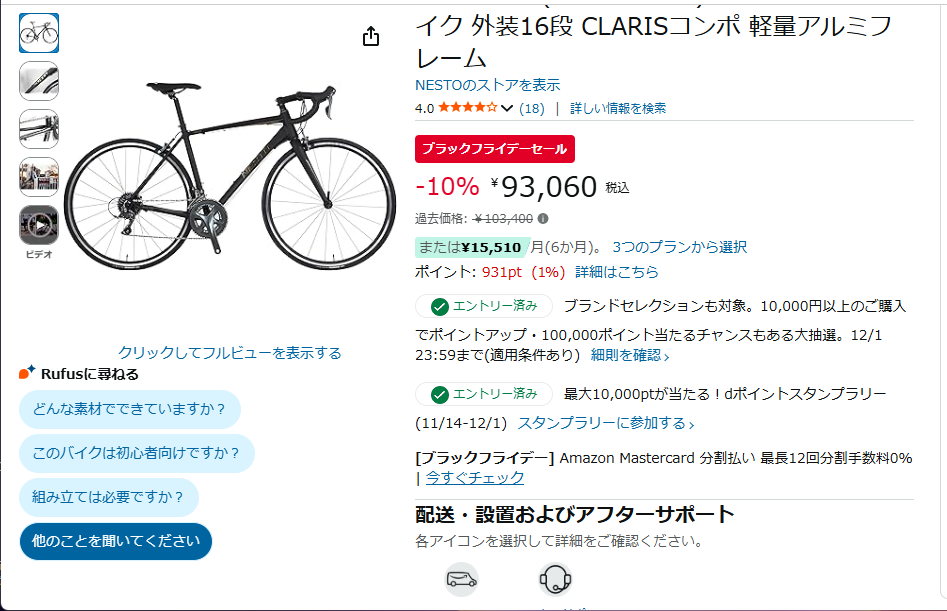
Task: Play the product video thumbnail
Action: 39,225
